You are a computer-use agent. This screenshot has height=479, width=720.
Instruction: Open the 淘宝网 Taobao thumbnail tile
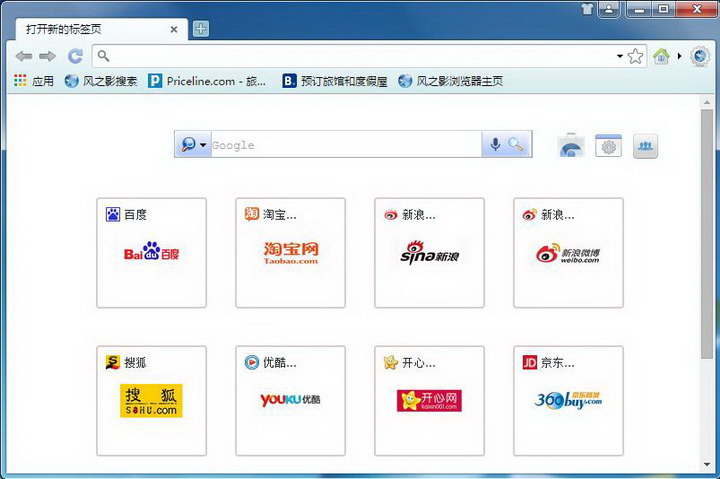pyautogui.click(x=290, y=253)
